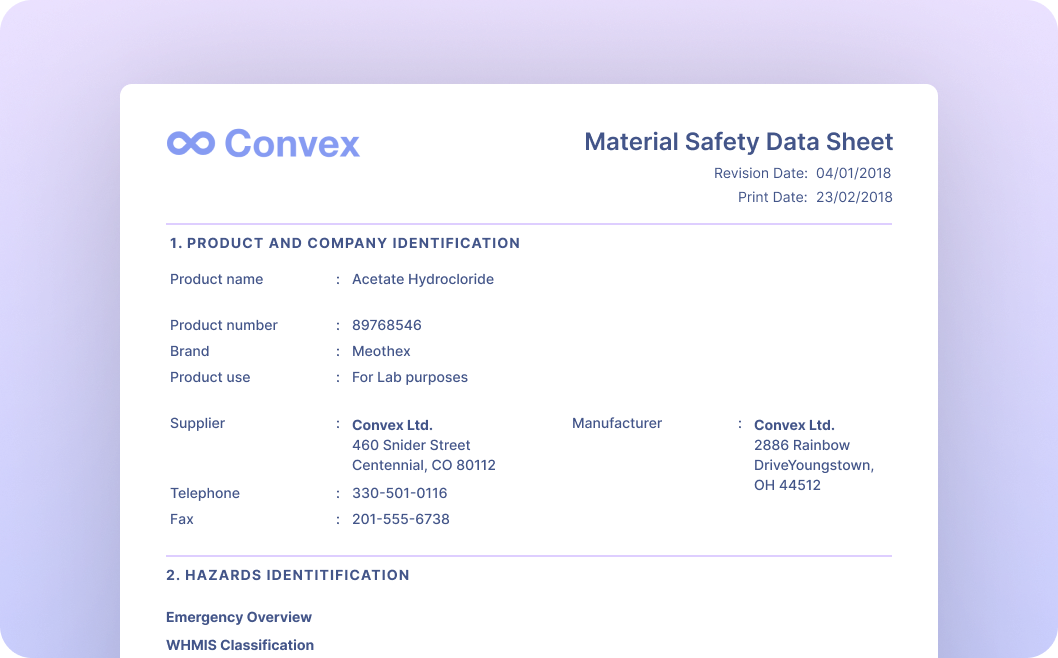Click the Product and Company Identification heading
This screenshot has height=658, width=1058.
tap(344, 243)
